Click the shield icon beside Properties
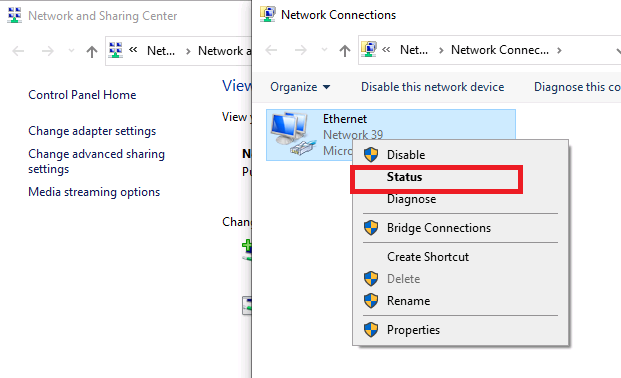This screenshot has height=378, width=621. (x=371, y=330)
